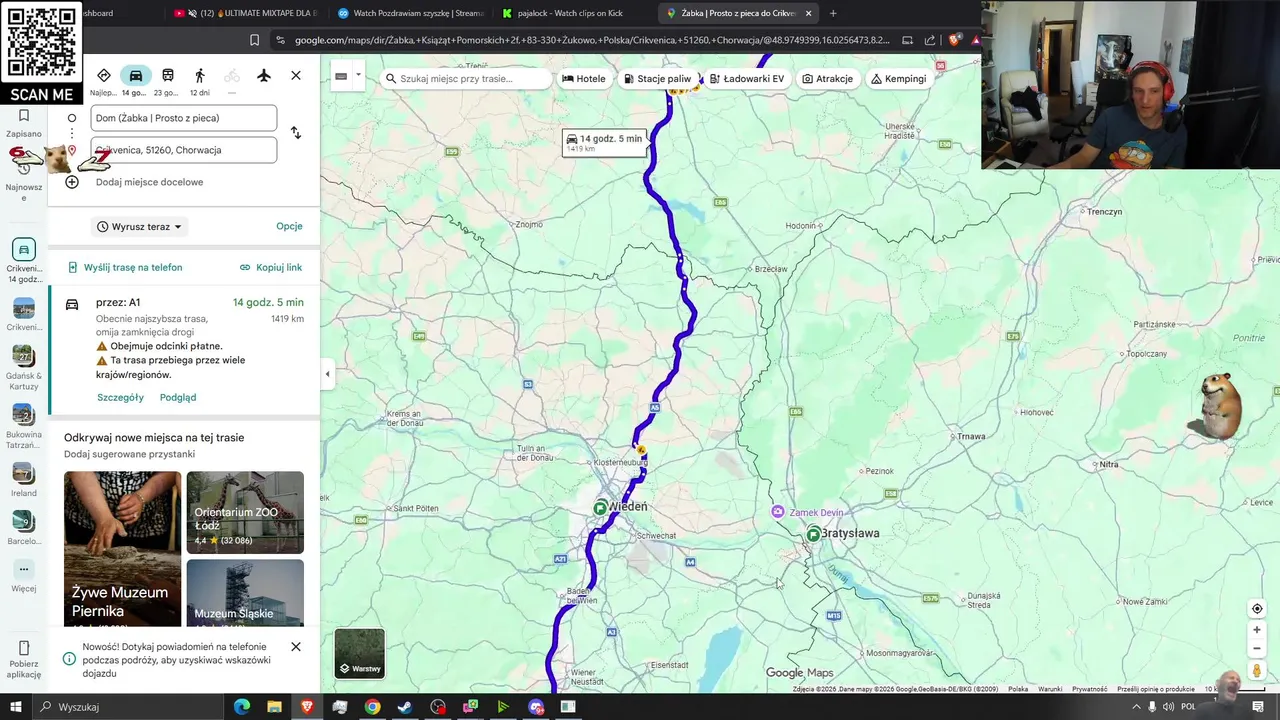Open Orientarium ZOO Łódź suggestion card
This screenshot has height=720, width=1280.
pyautogui.click(x=245, y=512)
